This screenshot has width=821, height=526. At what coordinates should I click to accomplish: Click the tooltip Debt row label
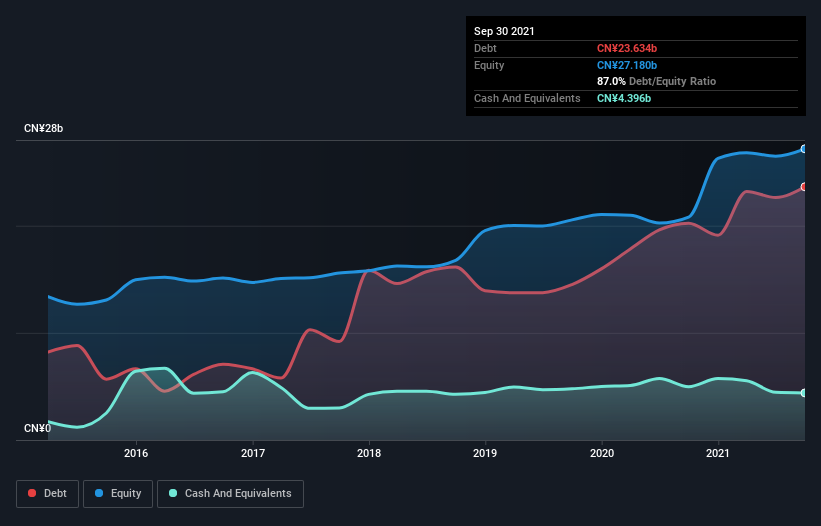tap(485, 48)
